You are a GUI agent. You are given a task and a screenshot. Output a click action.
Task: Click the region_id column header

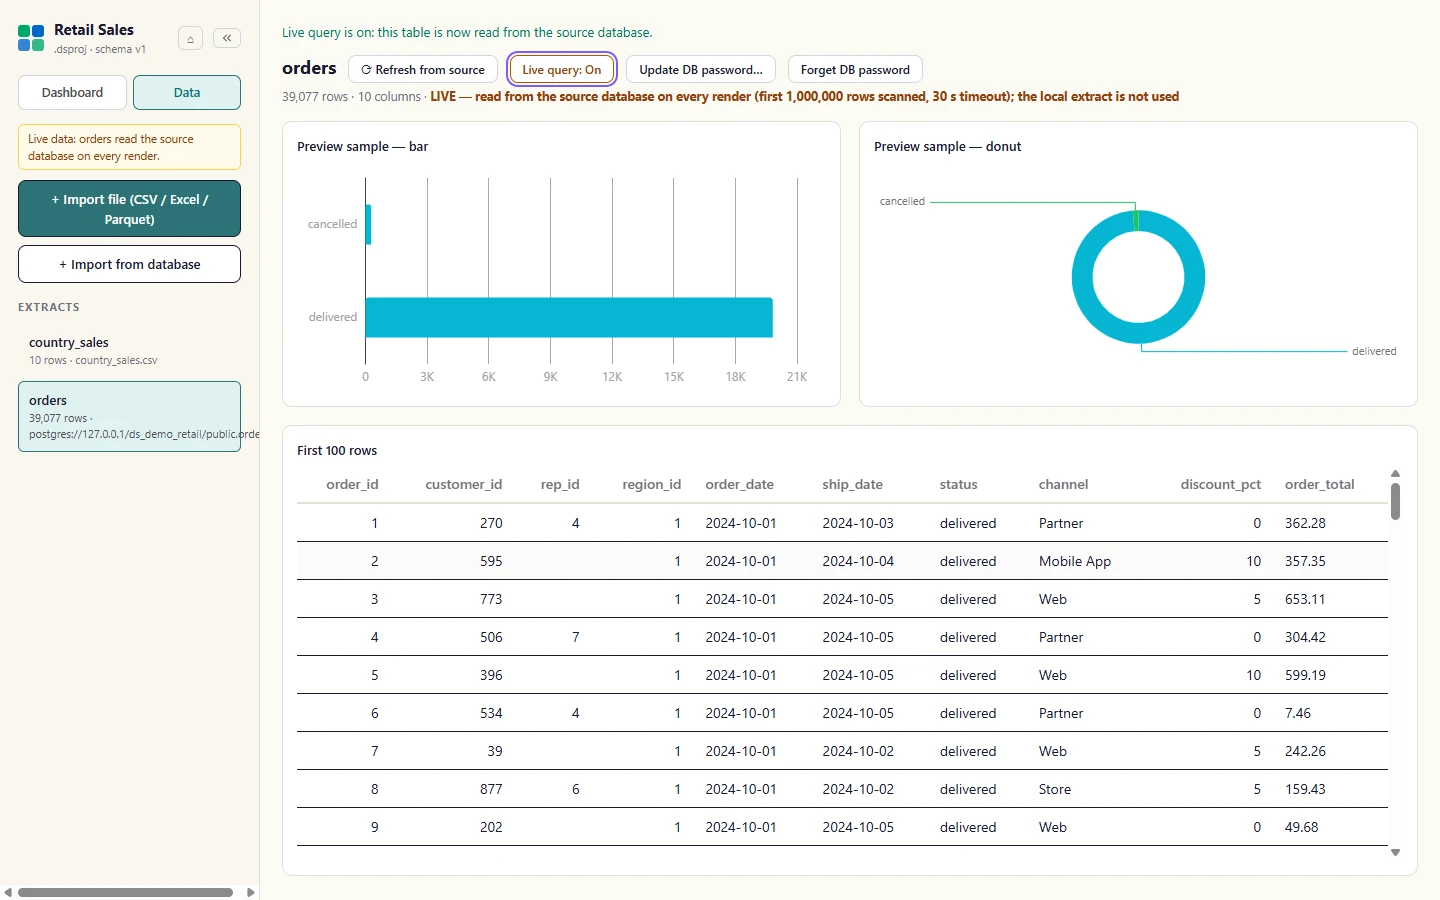652,484
